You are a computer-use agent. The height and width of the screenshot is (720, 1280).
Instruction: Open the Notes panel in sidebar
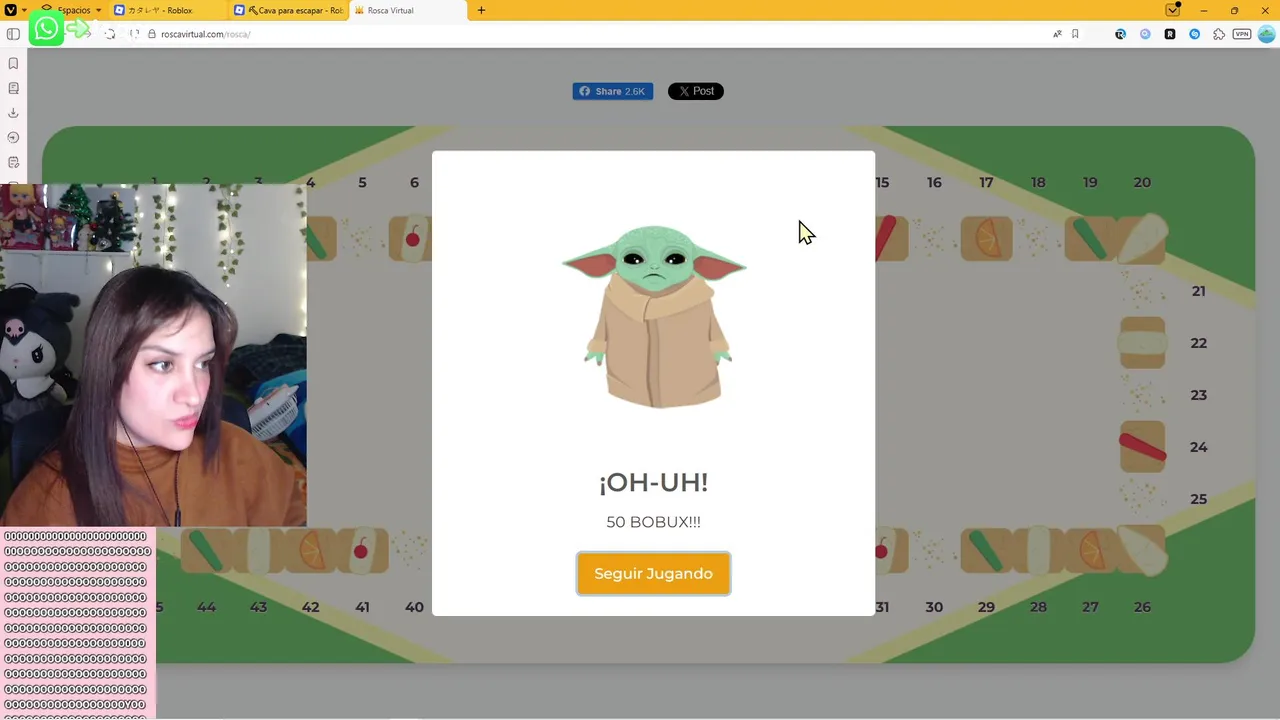tap(13, 162)
